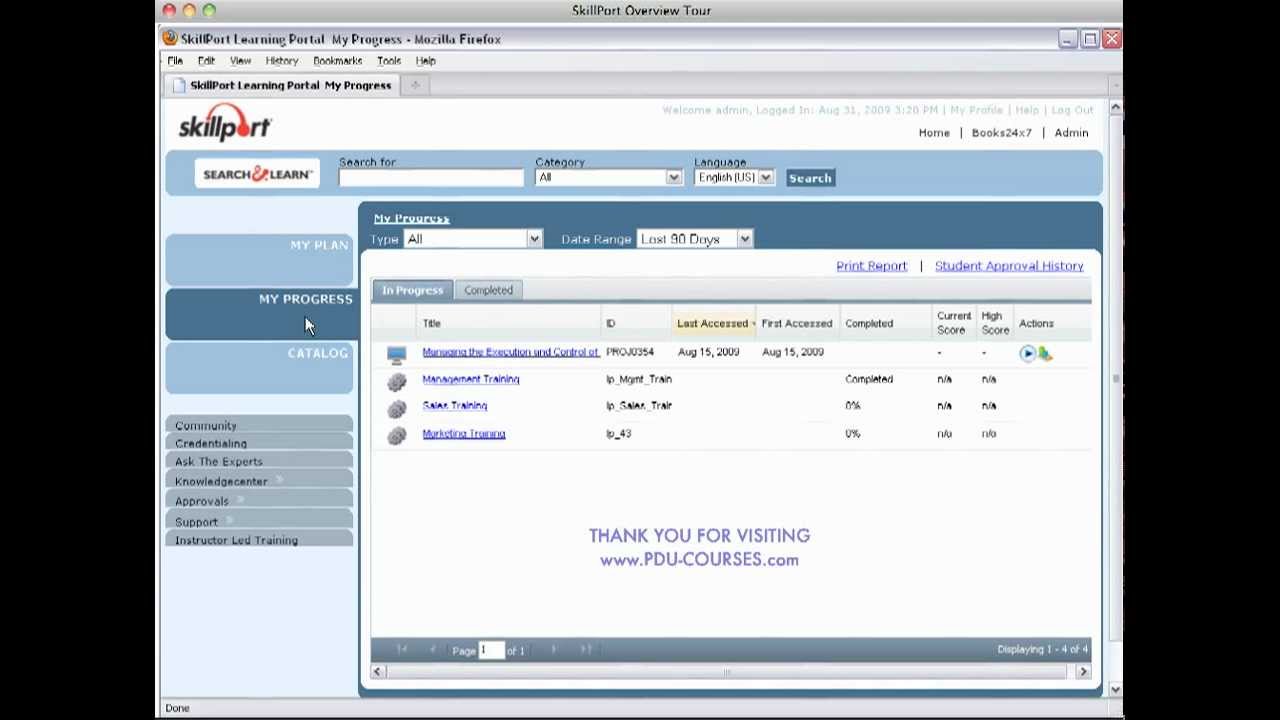Switch to the In Progress tab
The height and width of the screenshot is (720, 1280).
tap(412, 290)
